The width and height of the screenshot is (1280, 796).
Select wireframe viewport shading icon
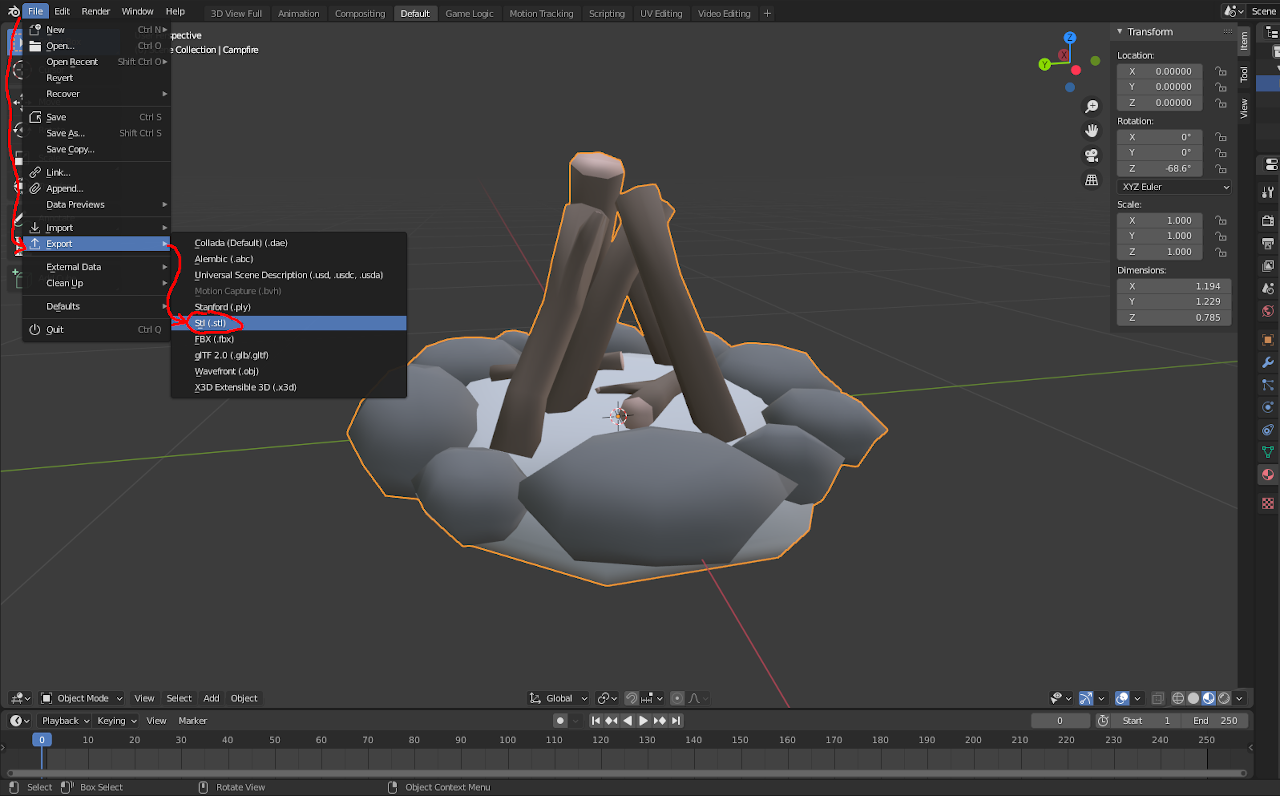pos(1178,698)
